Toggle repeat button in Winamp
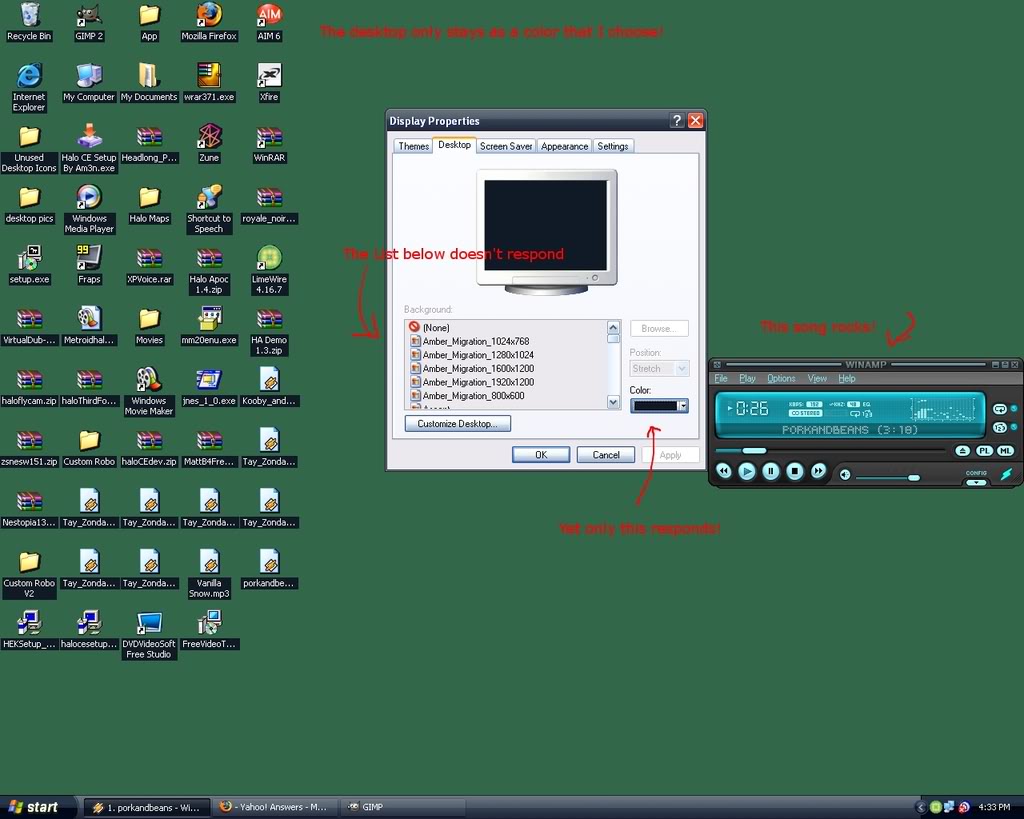1024x819 pixels. 999,410
